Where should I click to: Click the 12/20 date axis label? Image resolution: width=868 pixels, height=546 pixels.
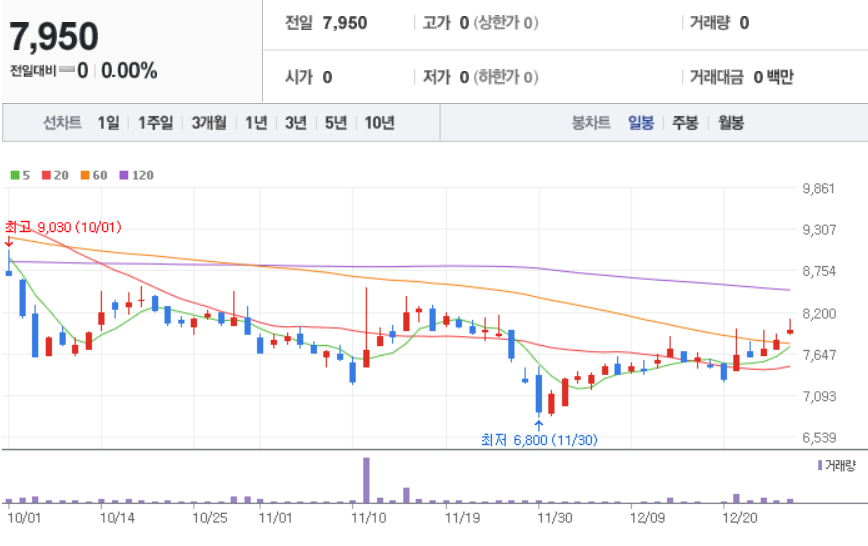740,518
